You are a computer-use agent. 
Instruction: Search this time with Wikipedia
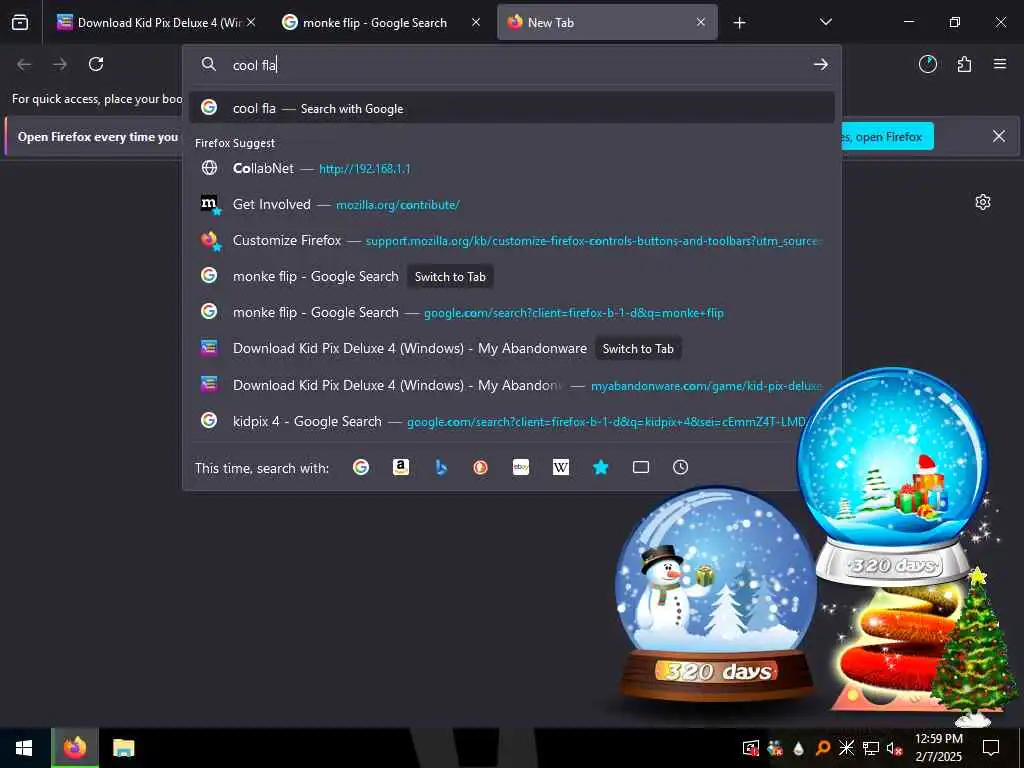pyautogui.click(x=561, y=468)
